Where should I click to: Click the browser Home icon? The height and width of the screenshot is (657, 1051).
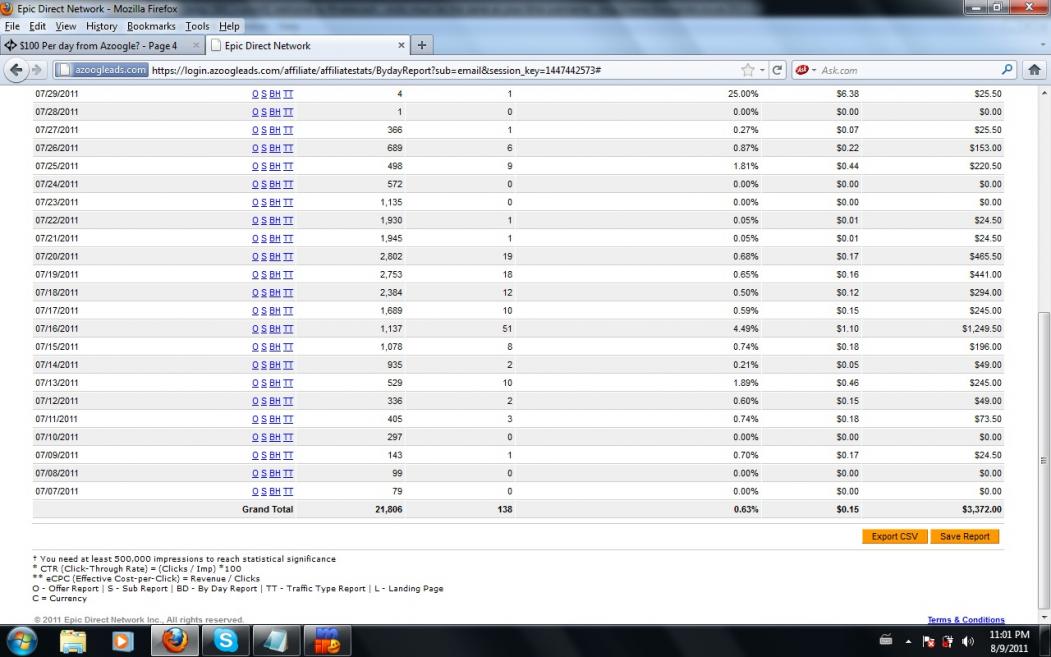point(1034,70)
